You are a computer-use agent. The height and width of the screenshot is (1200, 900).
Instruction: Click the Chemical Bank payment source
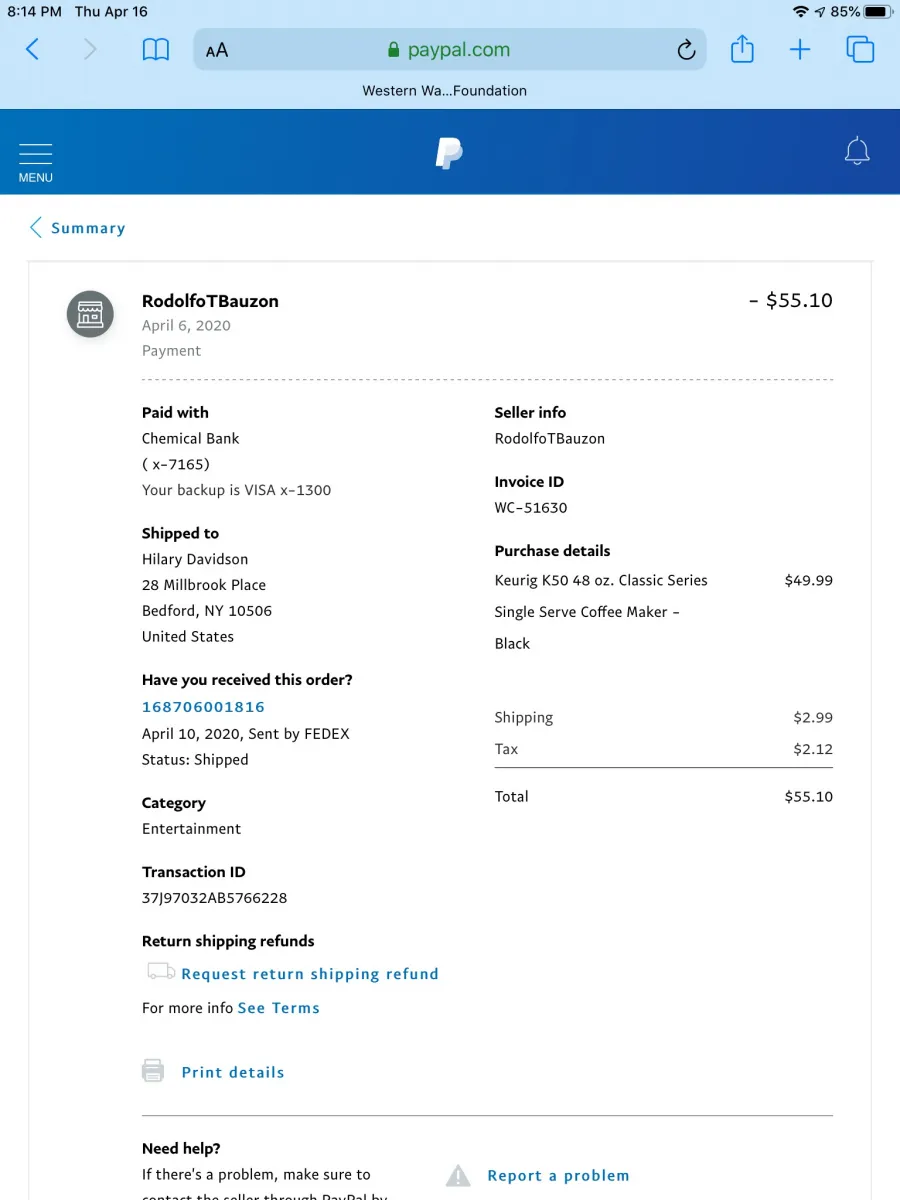[191, 438]
